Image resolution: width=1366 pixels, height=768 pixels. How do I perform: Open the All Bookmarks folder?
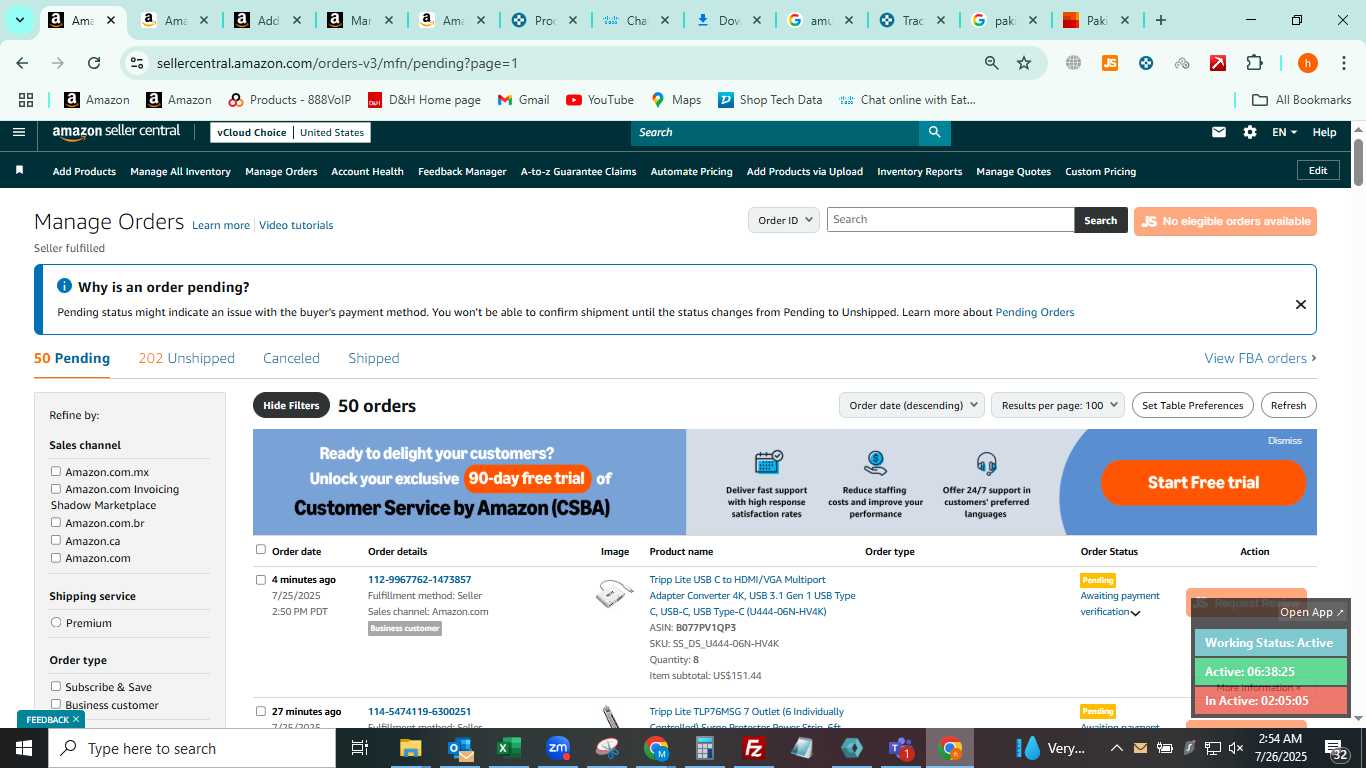click(x=1302, y=100)
